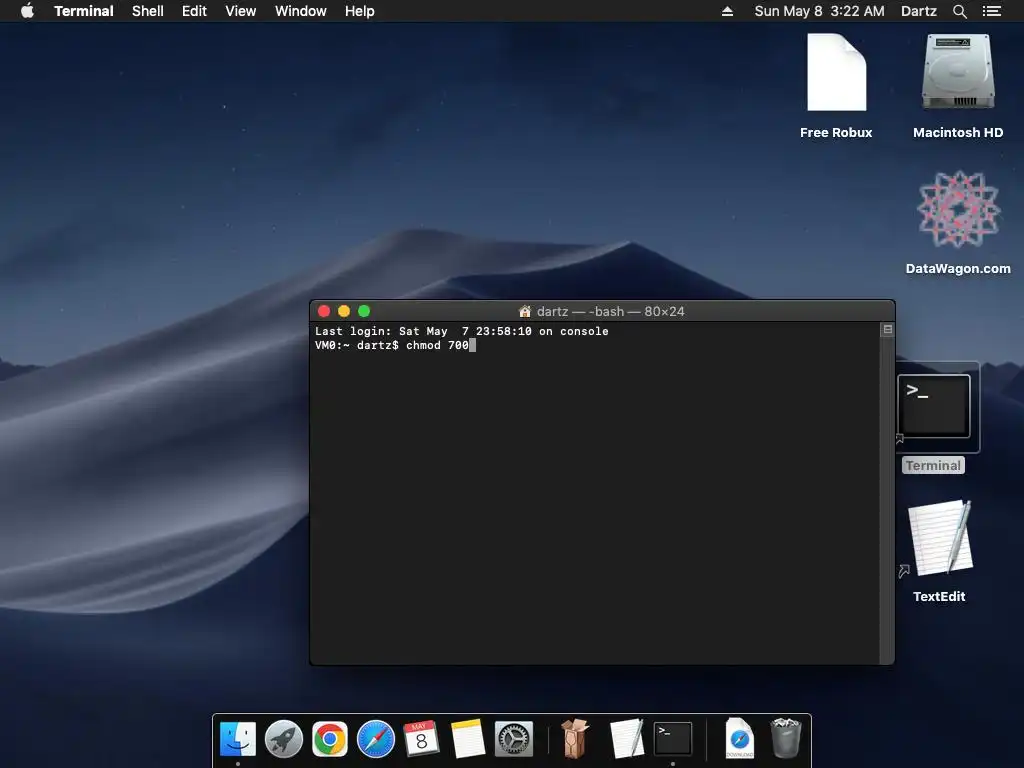Screen dimensions: 1024x768
Task: Click the Last login line in Terminal
Action: click(462, 331)
